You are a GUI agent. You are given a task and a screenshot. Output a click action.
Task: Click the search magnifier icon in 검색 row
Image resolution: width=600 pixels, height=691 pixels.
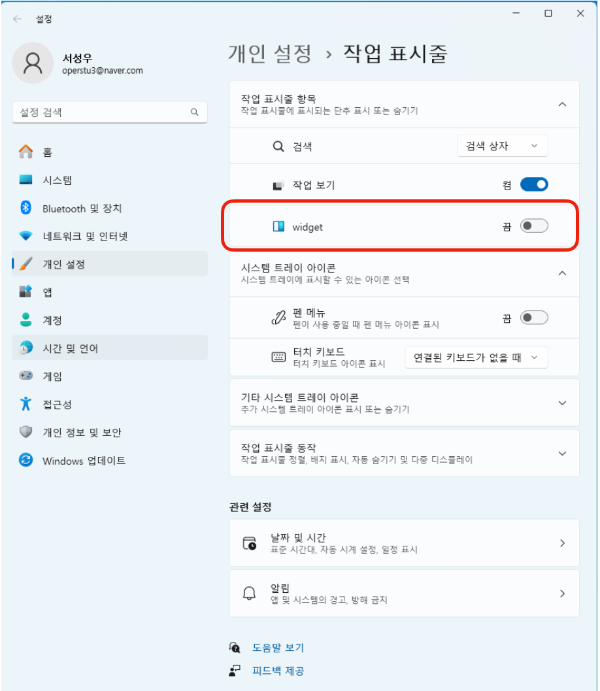tap(278, 146)
